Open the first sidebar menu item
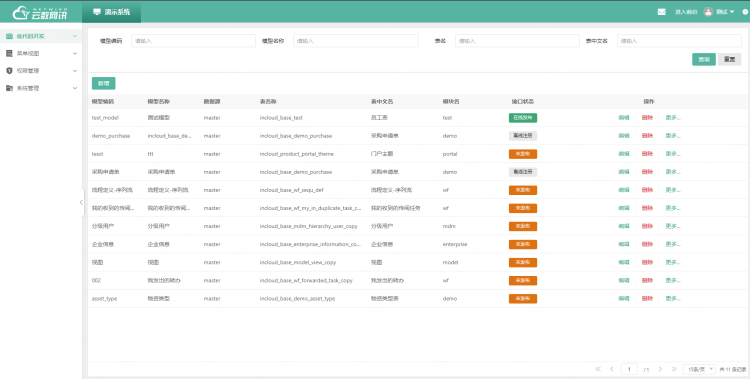 coord(41,36)
